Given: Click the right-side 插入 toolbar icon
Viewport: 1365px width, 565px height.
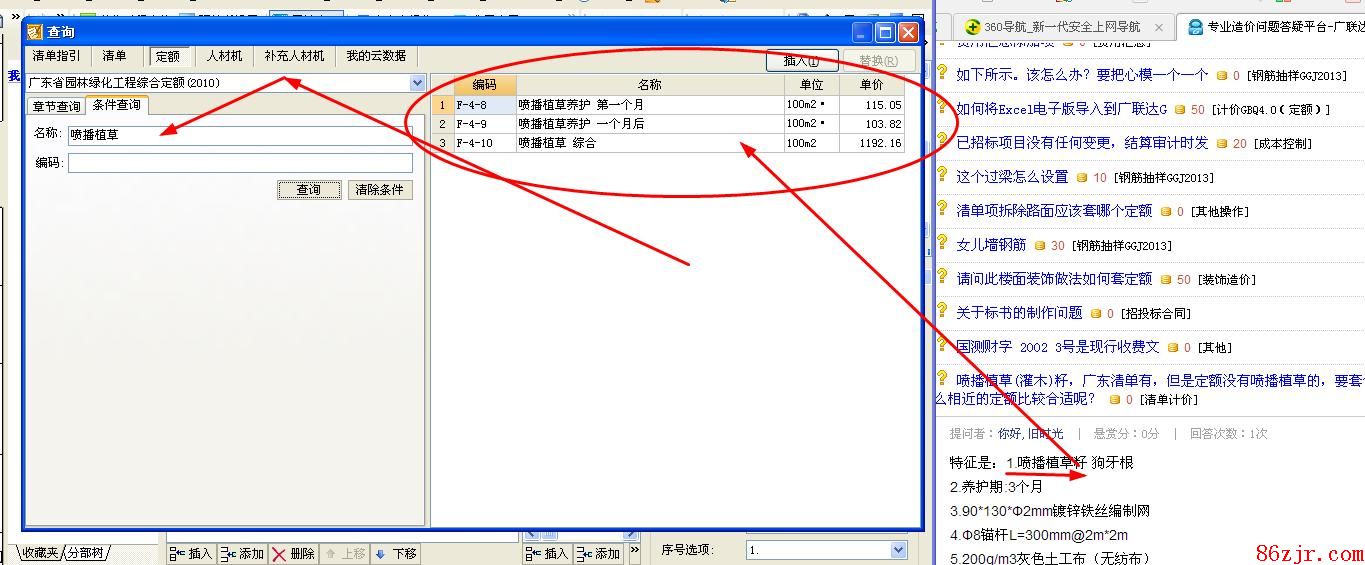Looking at the screenshot, I should tap(533, 554).
